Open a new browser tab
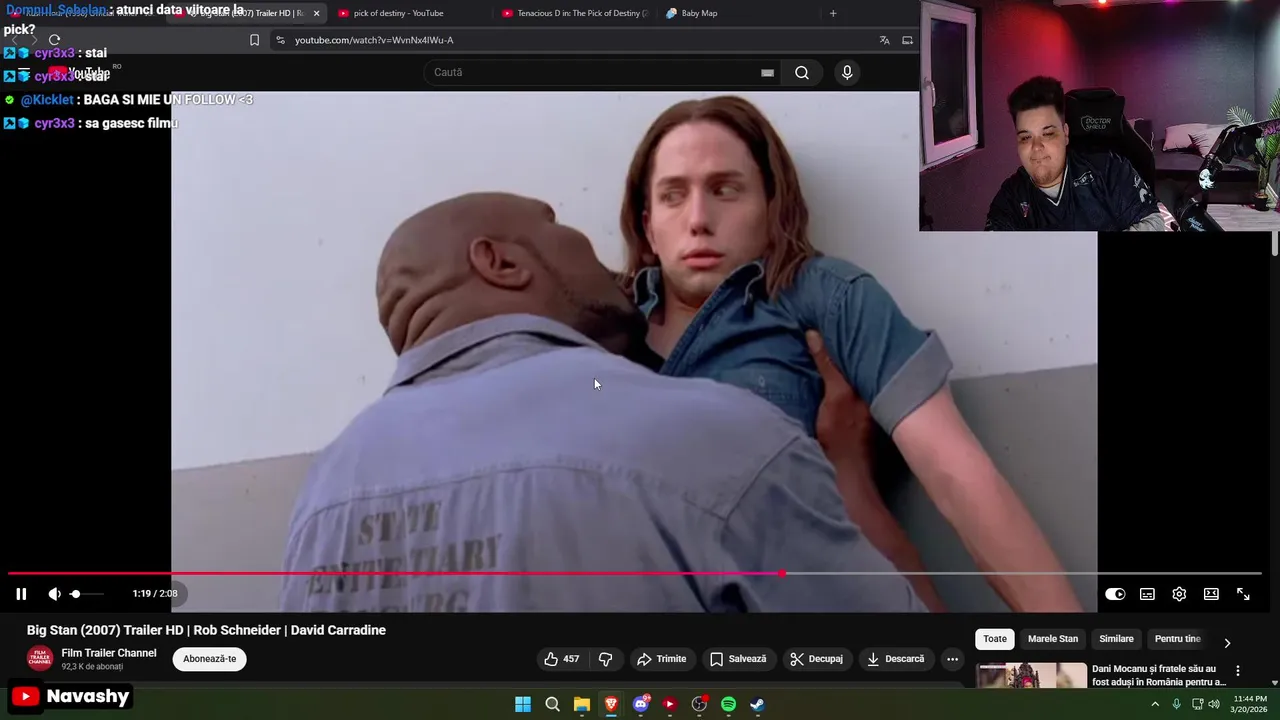1280x720 pixels. 833,13
